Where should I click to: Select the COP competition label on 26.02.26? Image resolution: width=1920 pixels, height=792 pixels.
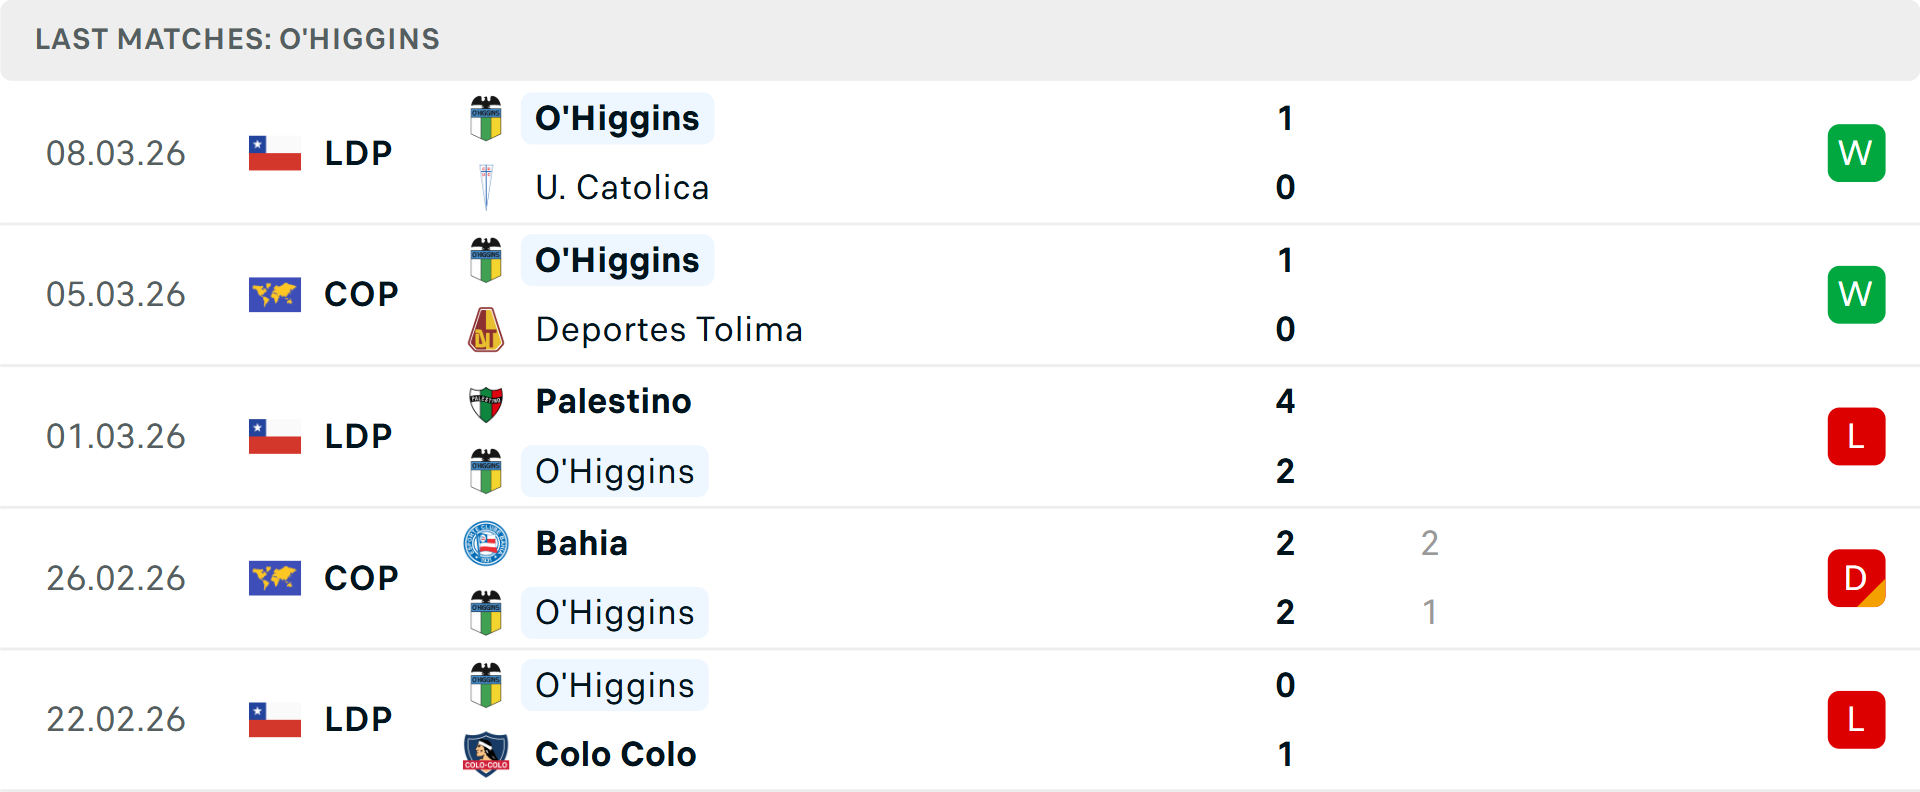pyautogui.click(x=361, y=578)
